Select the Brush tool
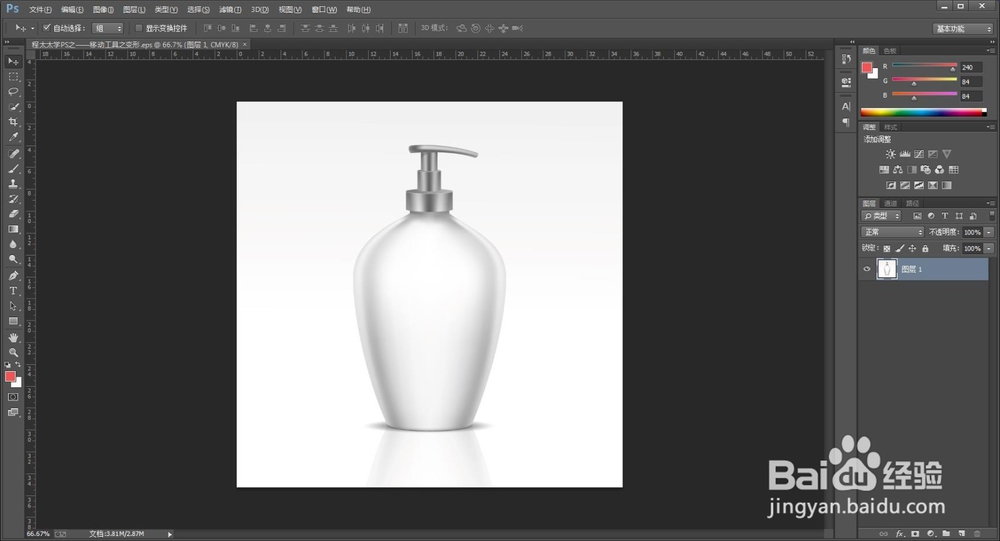 13,169
